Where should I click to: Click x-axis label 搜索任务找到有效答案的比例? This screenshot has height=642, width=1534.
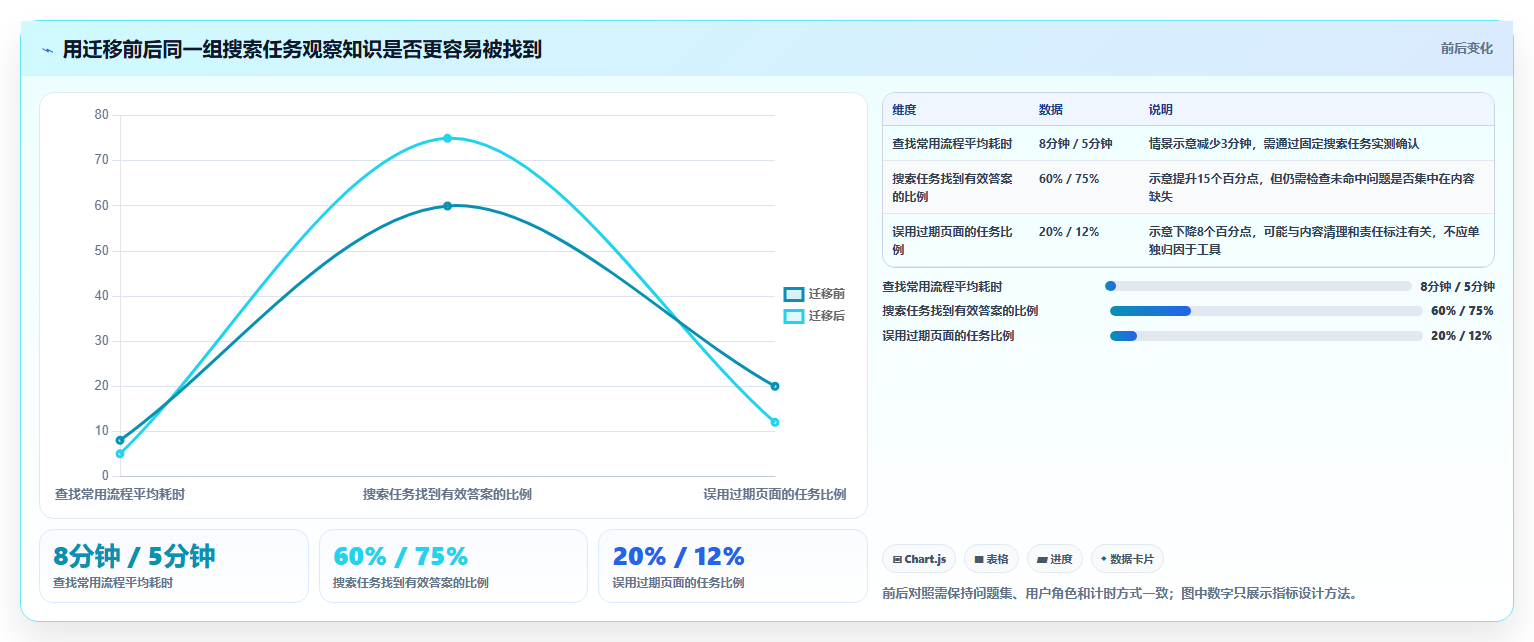pyautogui.click(x=447, y=494)
